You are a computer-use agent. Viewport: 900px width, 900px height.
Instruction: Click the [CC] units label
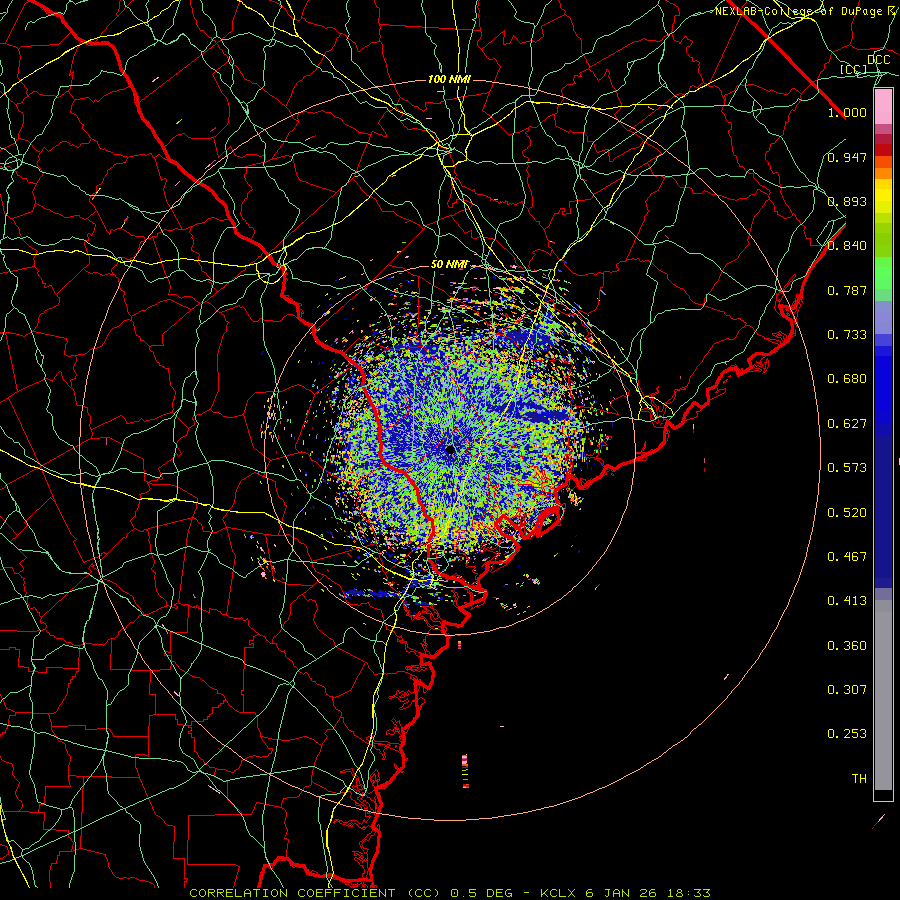click(x=854, y=69)
